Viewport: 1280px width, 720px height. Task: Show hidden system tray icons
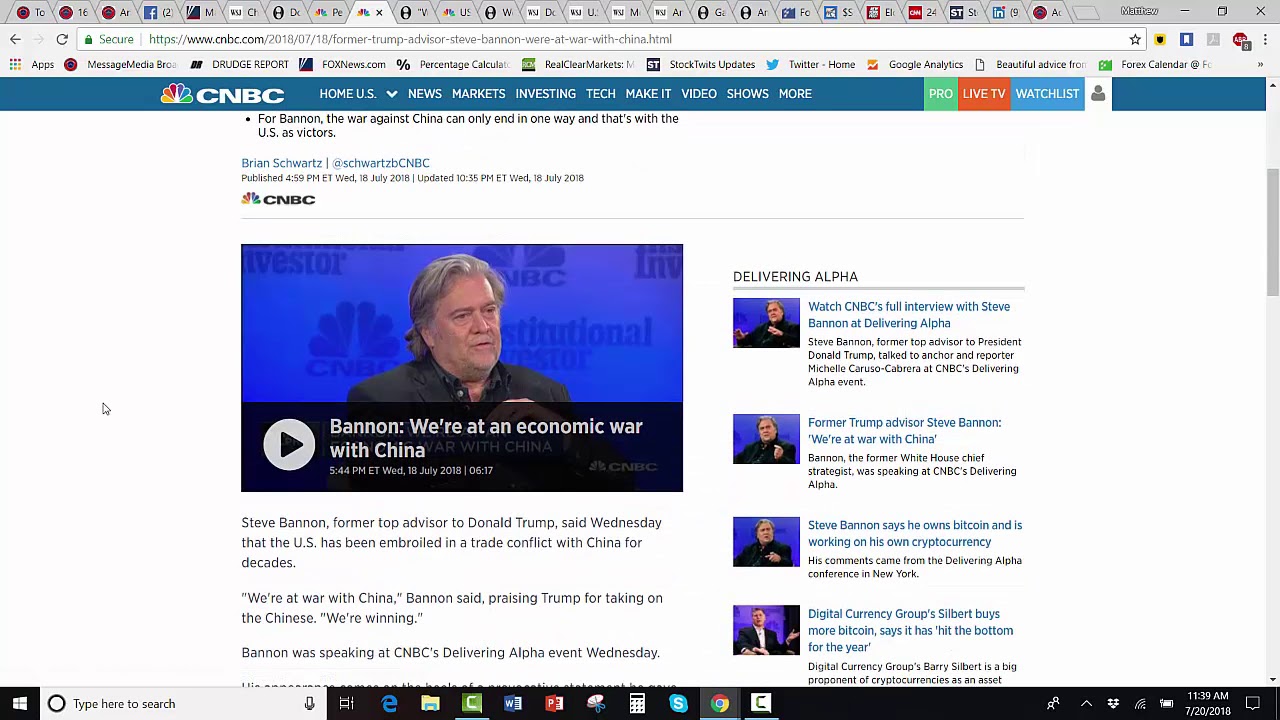pos(1086,704)
